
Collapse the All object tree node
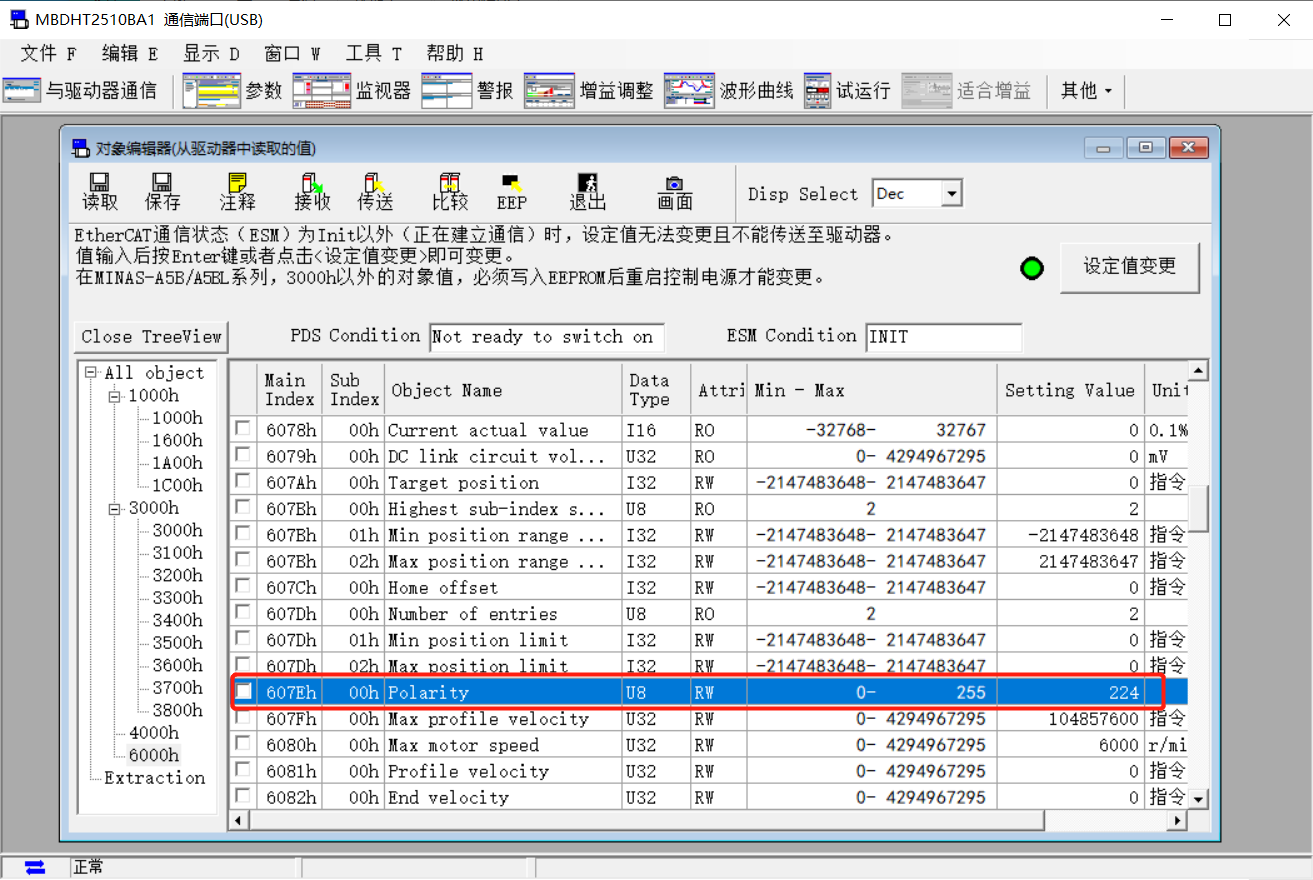click(x=92, y=373)
